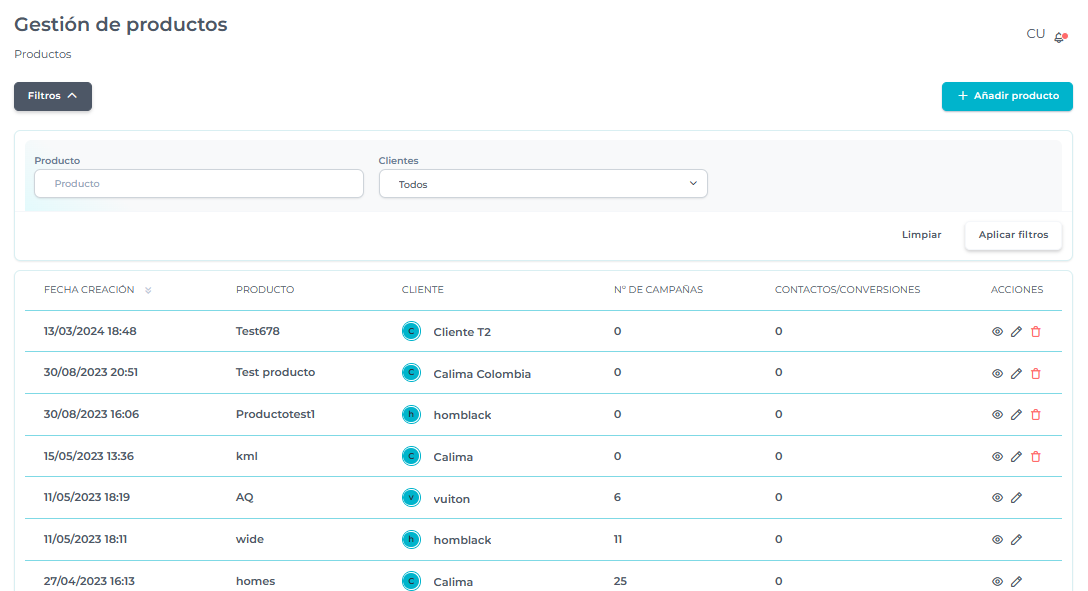Click pencil icon for AQ product
Viewport: 1088px width, 591px height.
(1016, 498)
